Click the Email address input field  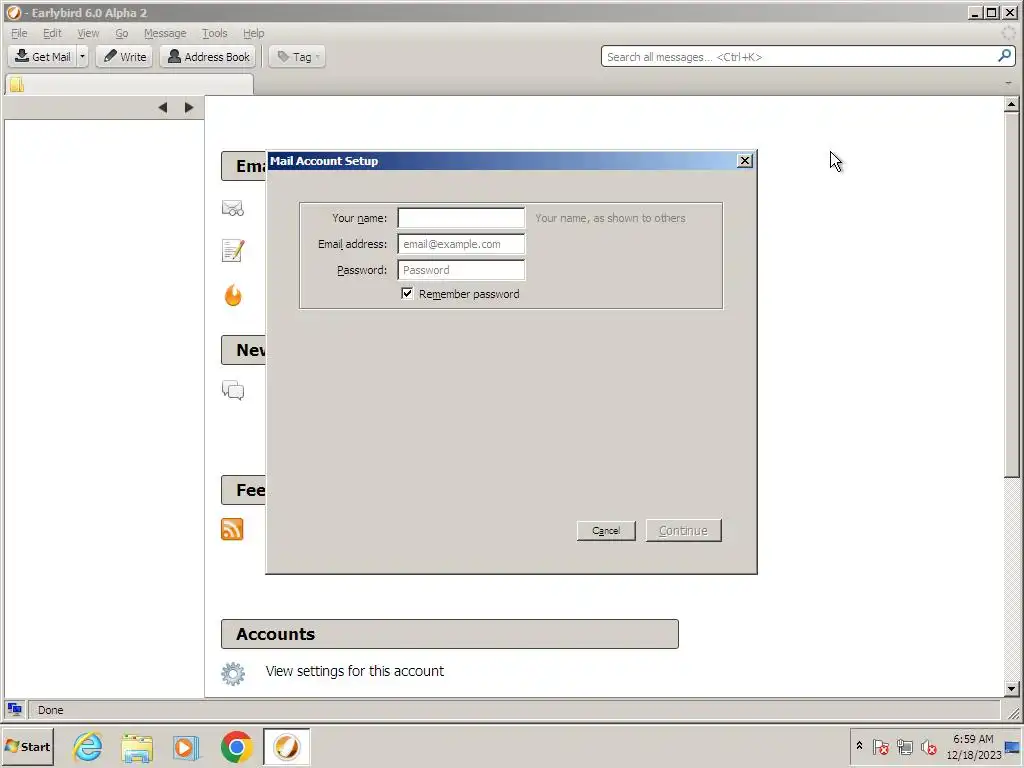tap(461, 244)
